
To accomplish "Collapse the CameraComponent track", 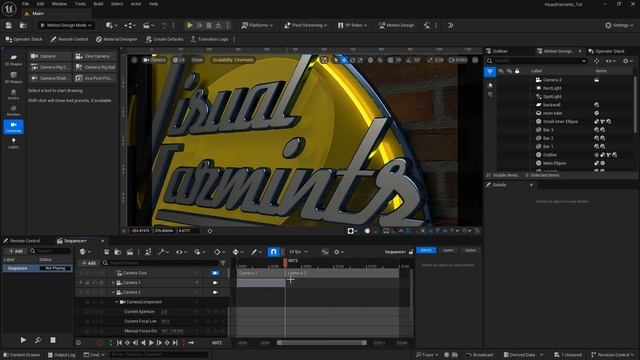I will click(x=117, y=302).
